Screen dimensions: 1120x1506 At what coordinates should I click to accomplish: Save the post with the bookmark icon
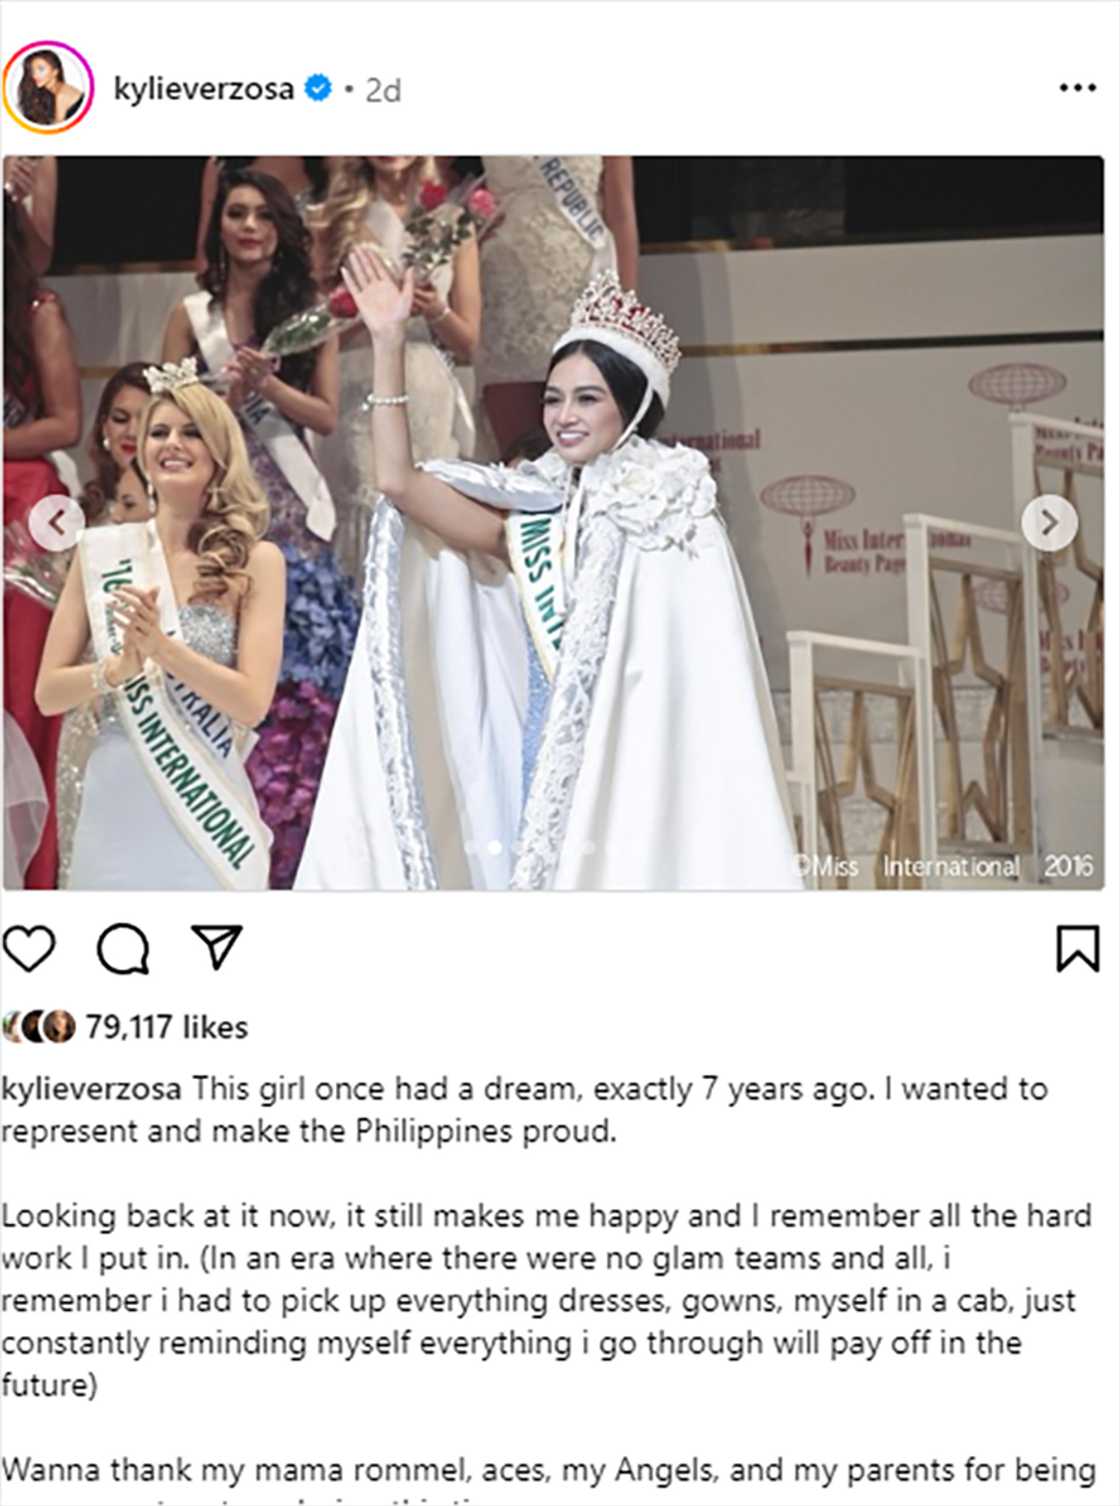click(1078, 948)
